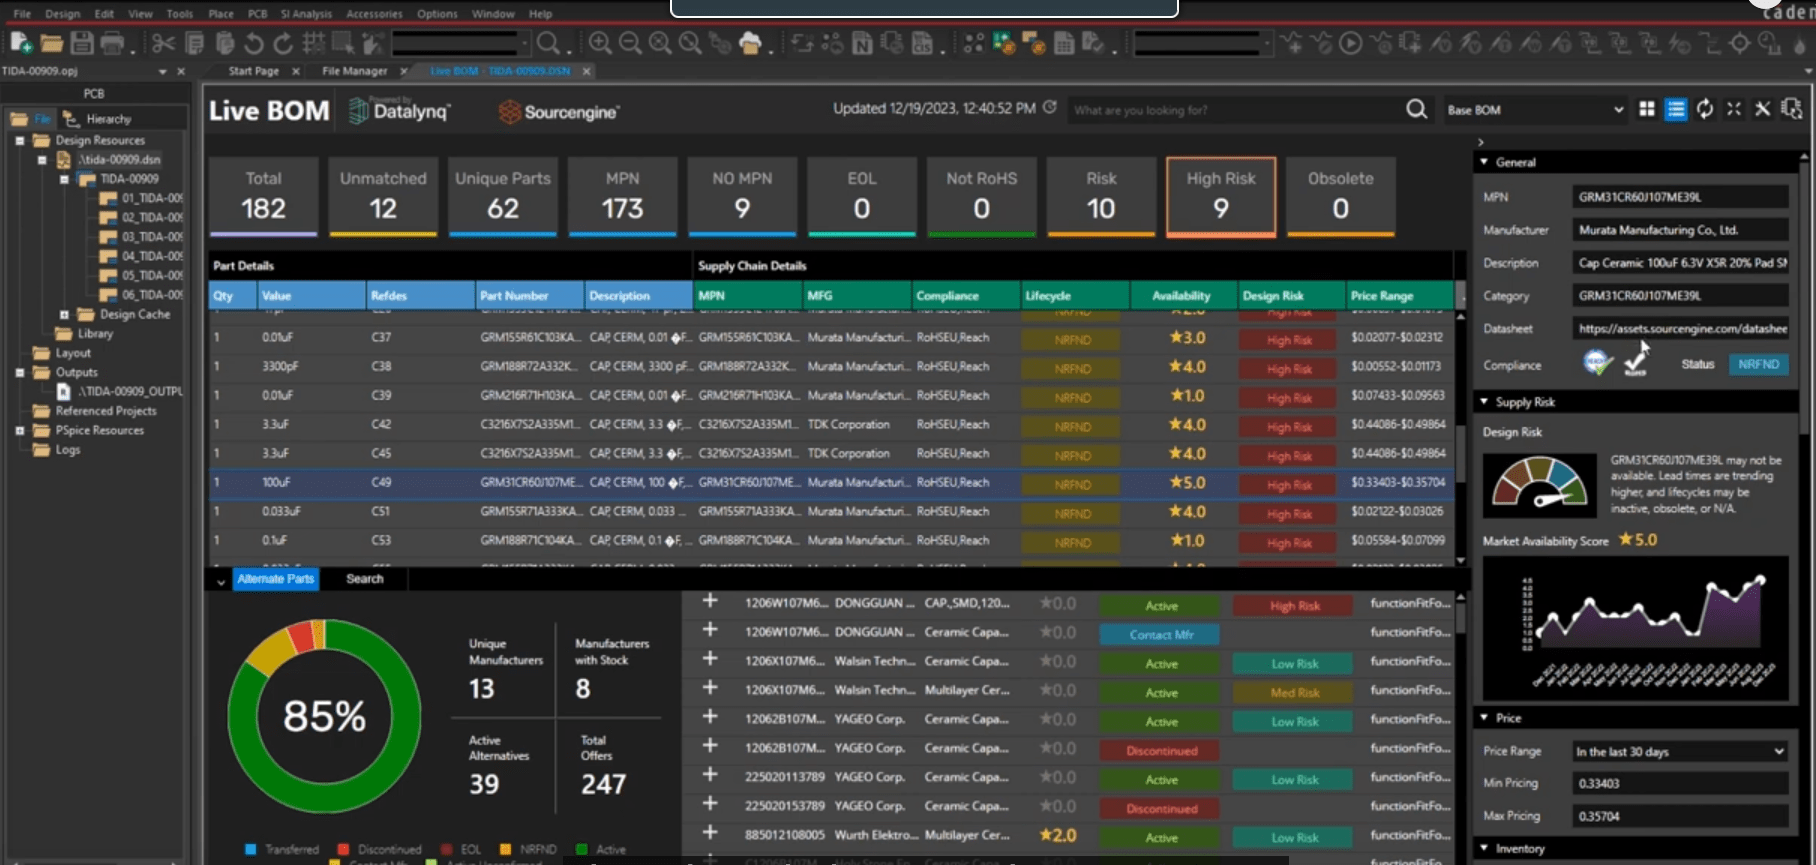Collapse the Alternate Parts panel chevron
Screen dimensions: 1816x865
point(220,580)
